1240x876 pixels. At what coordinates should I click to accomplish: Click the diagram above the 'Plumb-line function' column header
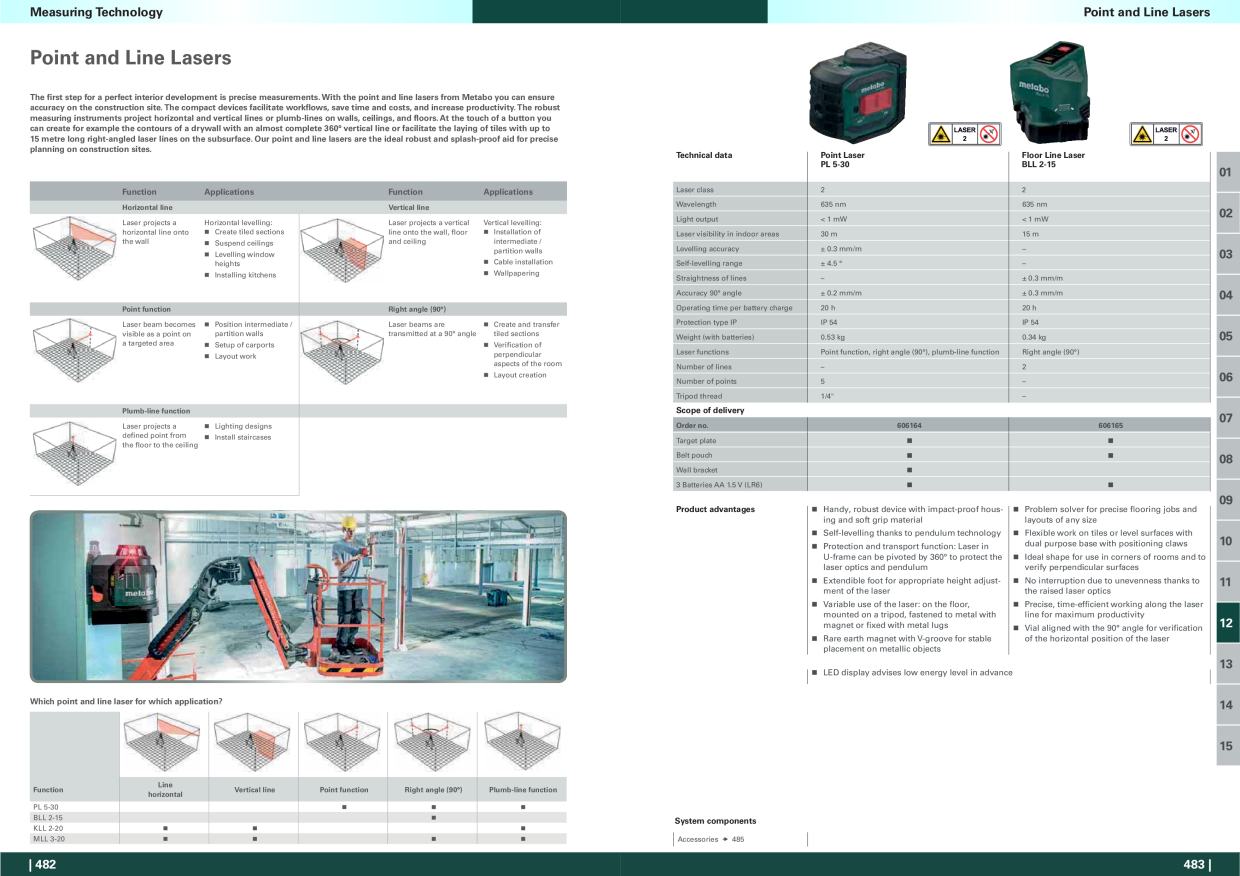click(x=522, y=743)
